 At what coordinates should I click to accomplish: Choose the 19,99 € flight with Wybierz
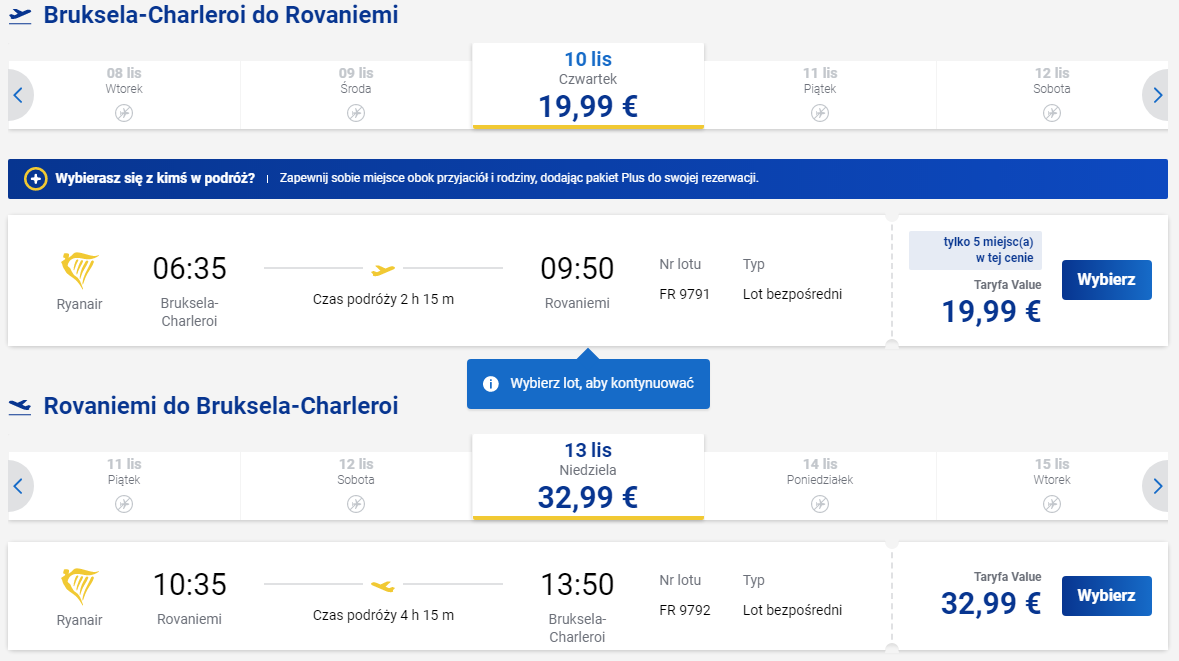tap(1106, 280)
